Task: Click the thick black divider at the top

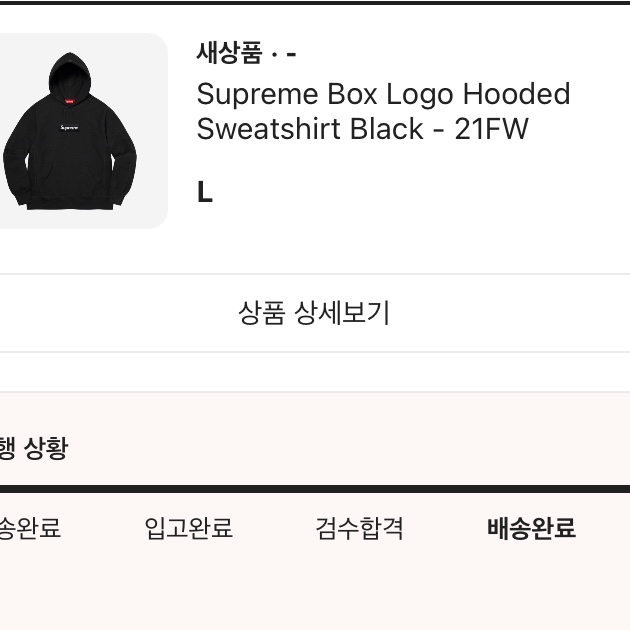Action: click(315, 2)
